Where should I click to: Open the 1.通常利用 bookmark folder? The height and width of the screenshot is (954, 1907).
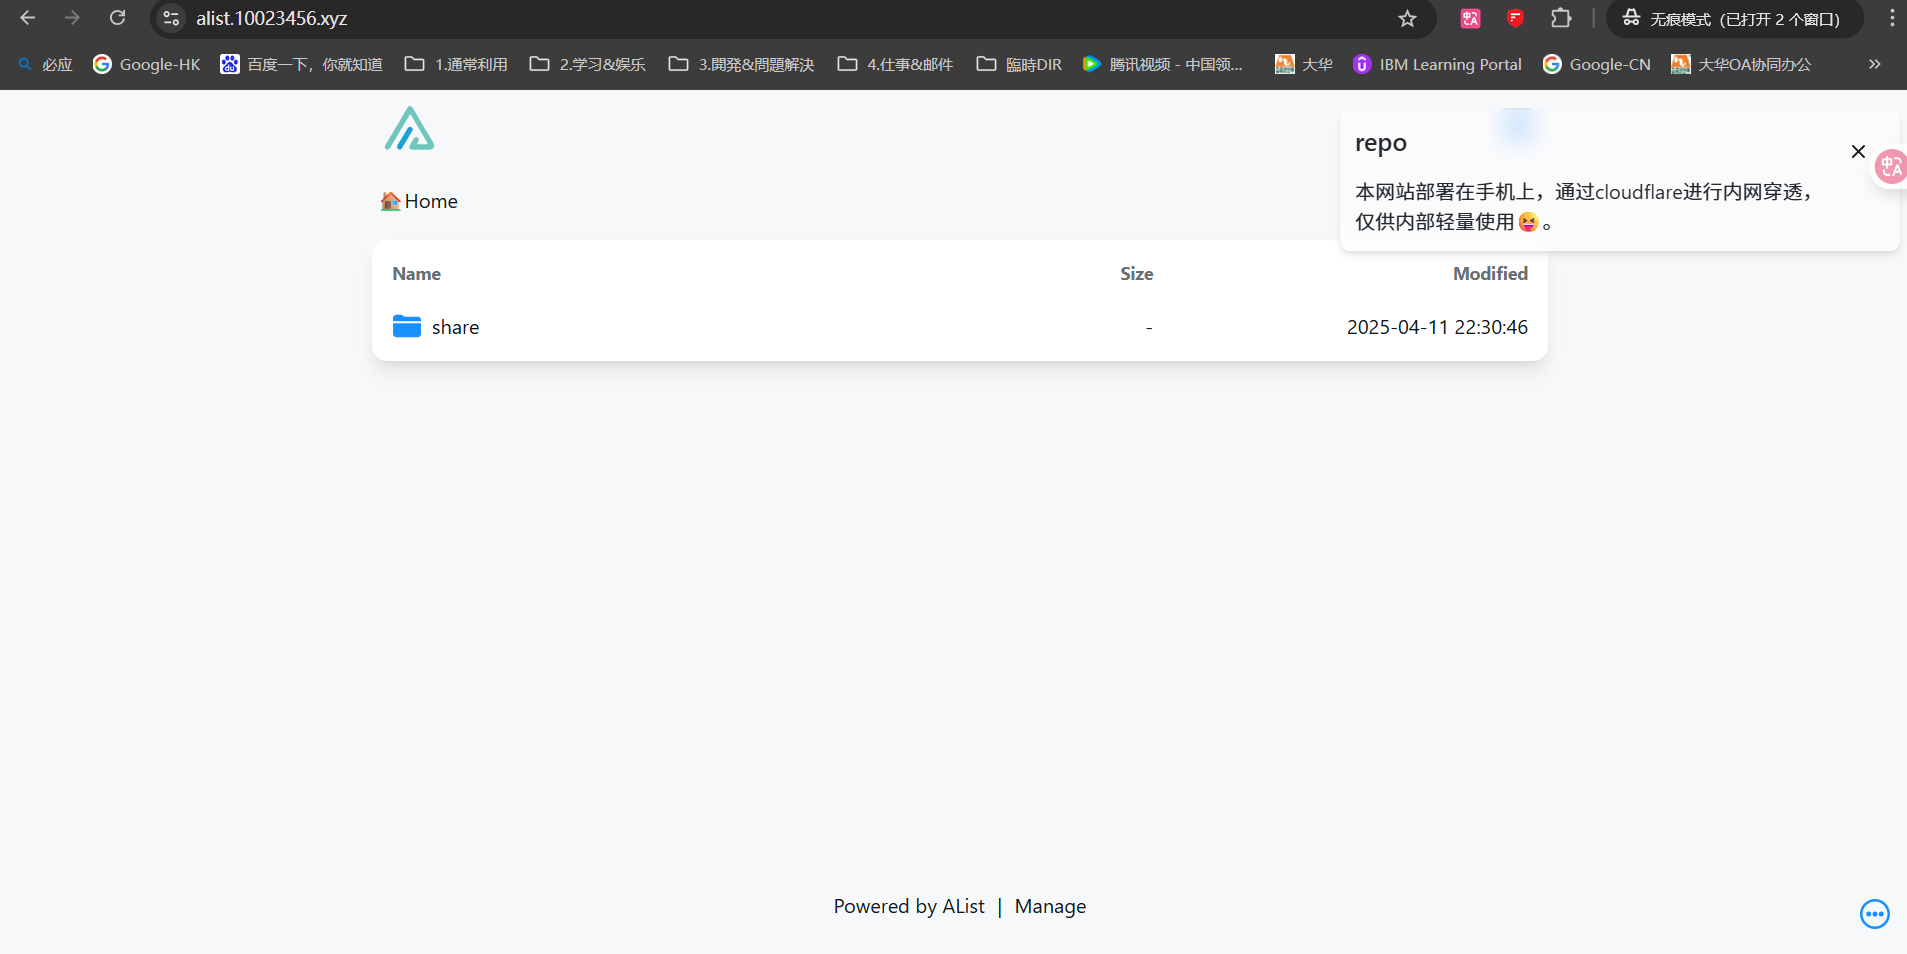pyautogui.click(x=456, y=64)
